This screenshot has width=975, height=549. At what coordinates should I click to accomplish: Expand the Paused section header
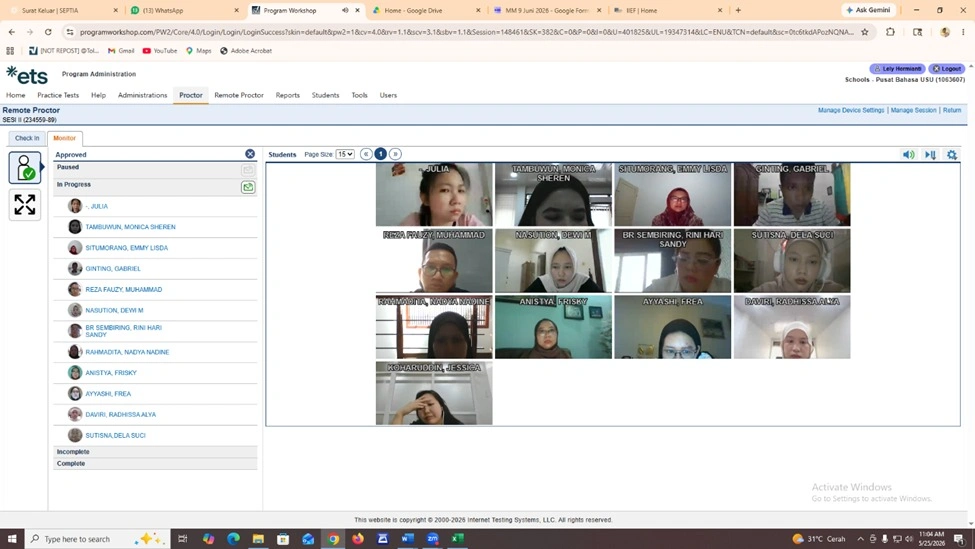tap(155, 169)
